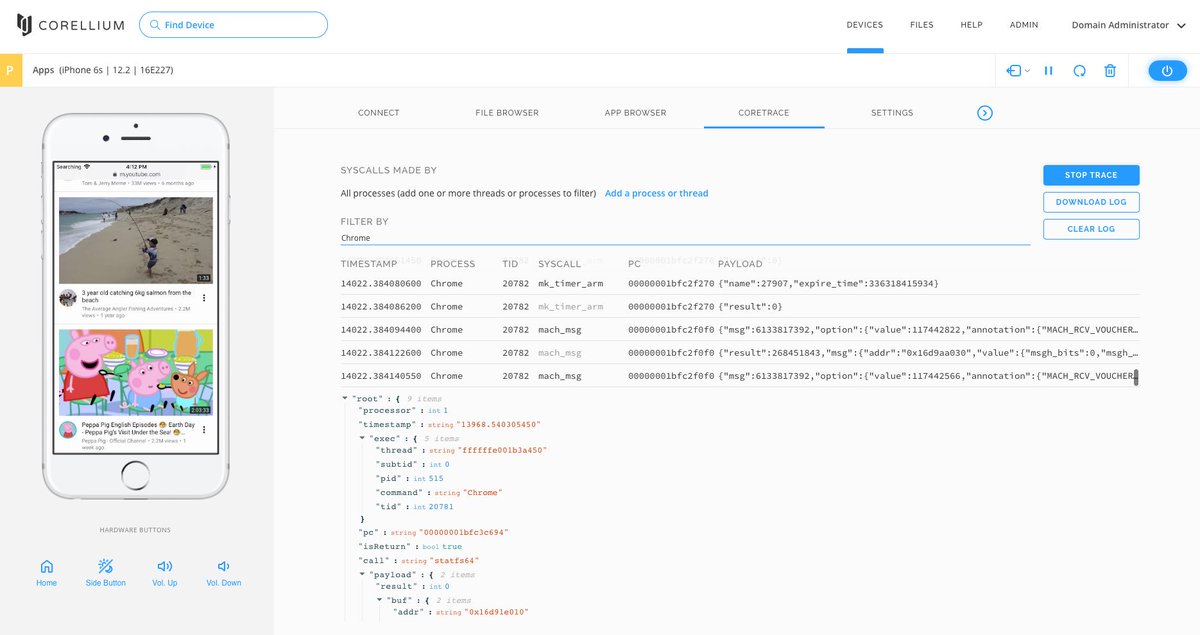Click the Peppa Pig channel avatar

point(67,430)
